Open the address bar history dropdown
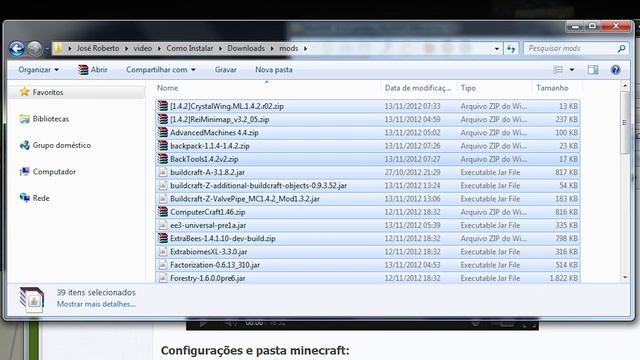The image size is (640, 360). coord(497,49)
